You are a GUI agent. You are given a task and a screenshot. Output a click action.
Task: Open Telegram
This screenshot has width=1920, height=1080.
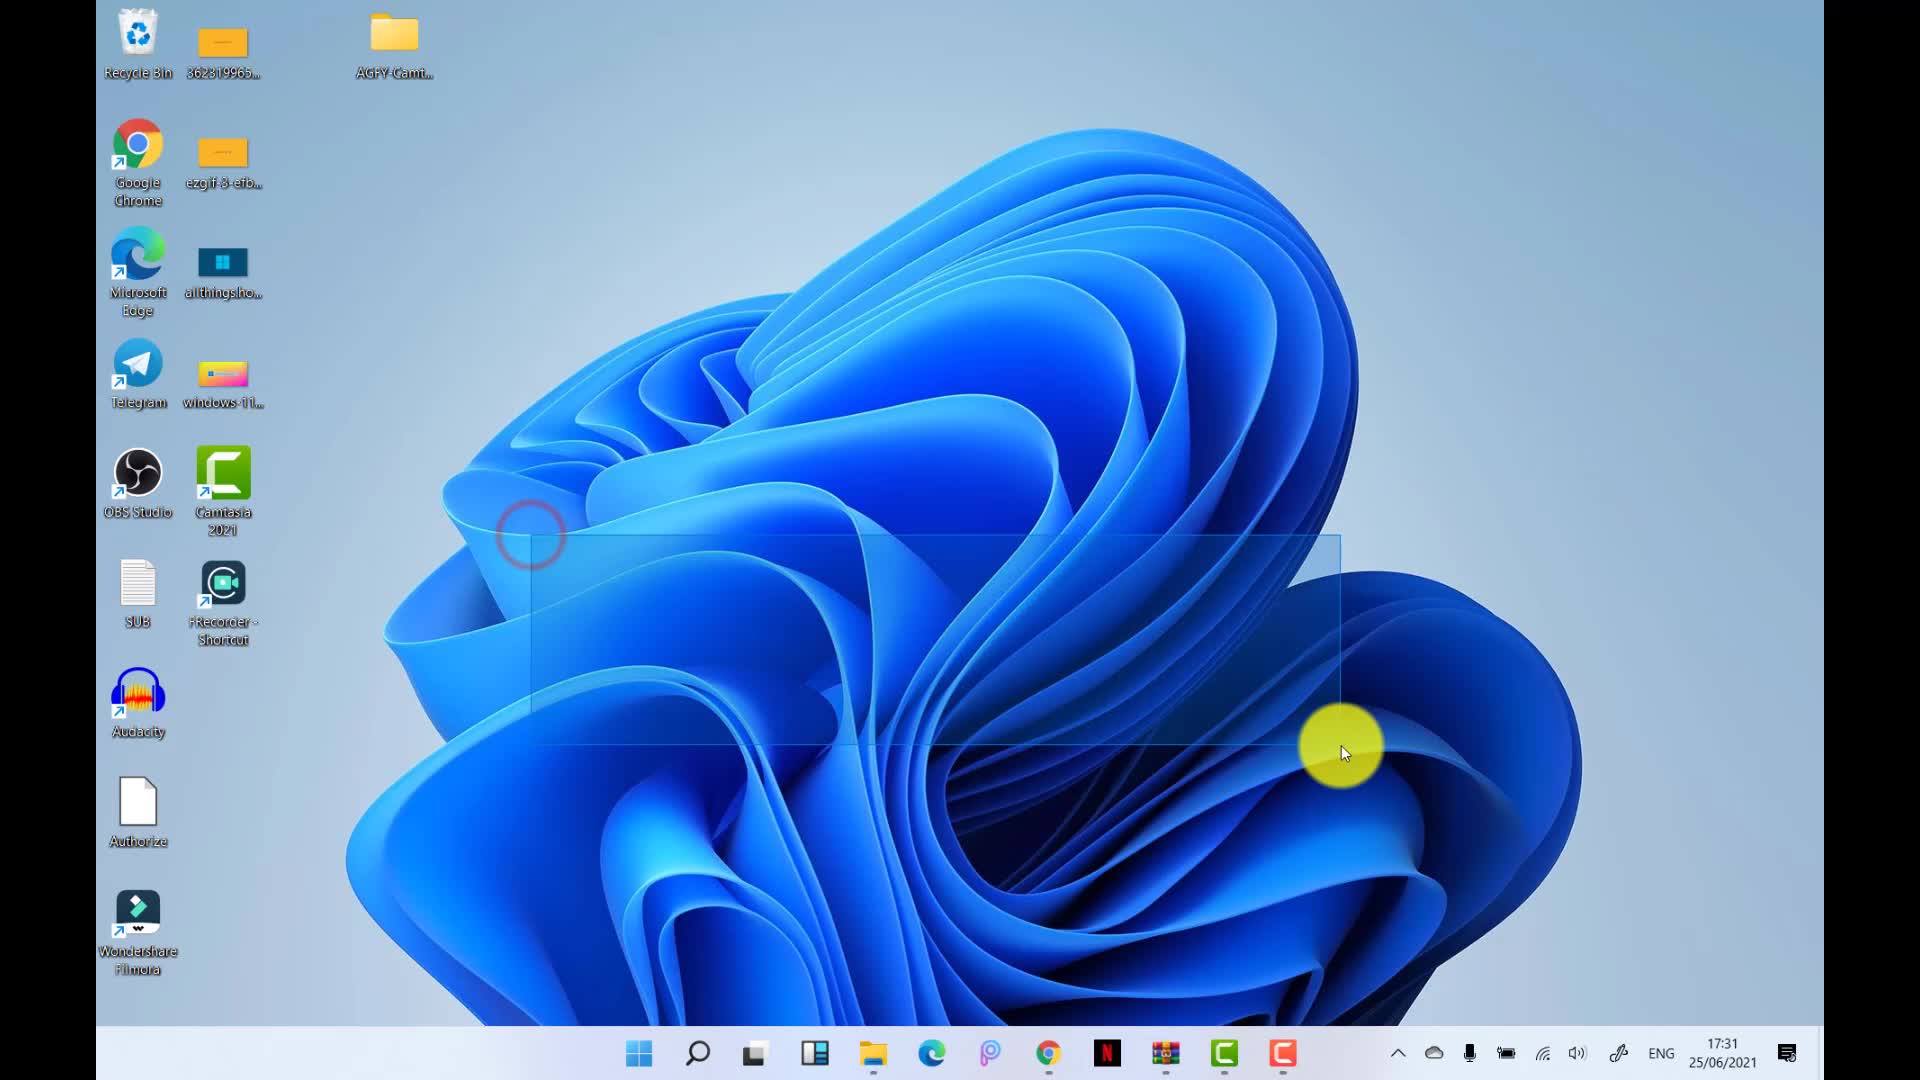pyautogui.click(x=137, y=365)
